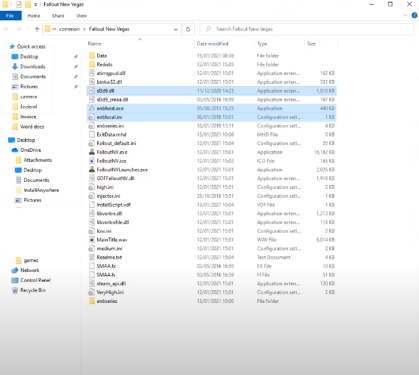Select the Readme.txt file icon

coord(92,257)
